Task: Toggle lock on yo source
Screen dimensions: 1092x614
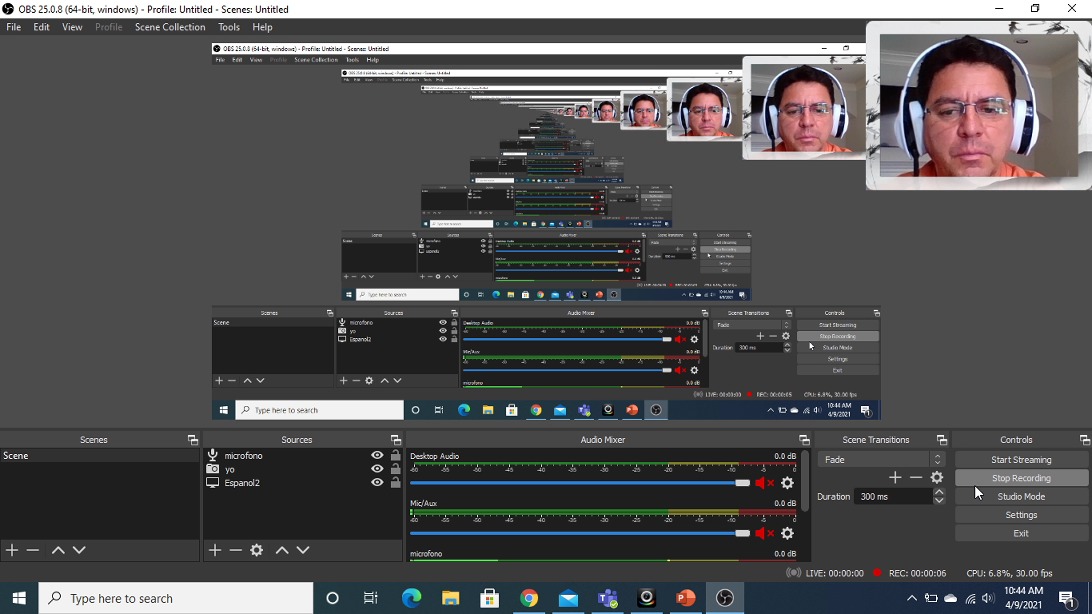Action: pos(396,469)
